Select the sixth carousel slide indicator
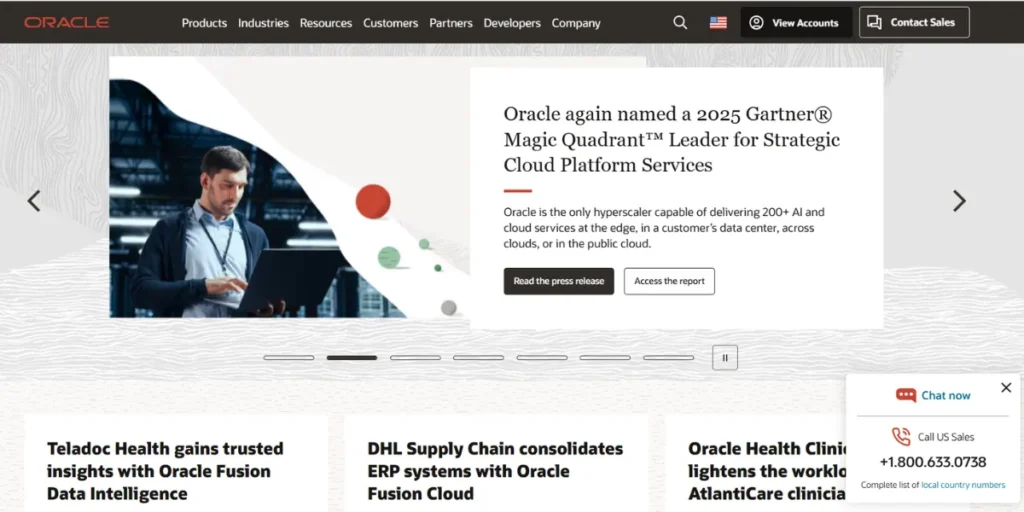 point(605,357)
